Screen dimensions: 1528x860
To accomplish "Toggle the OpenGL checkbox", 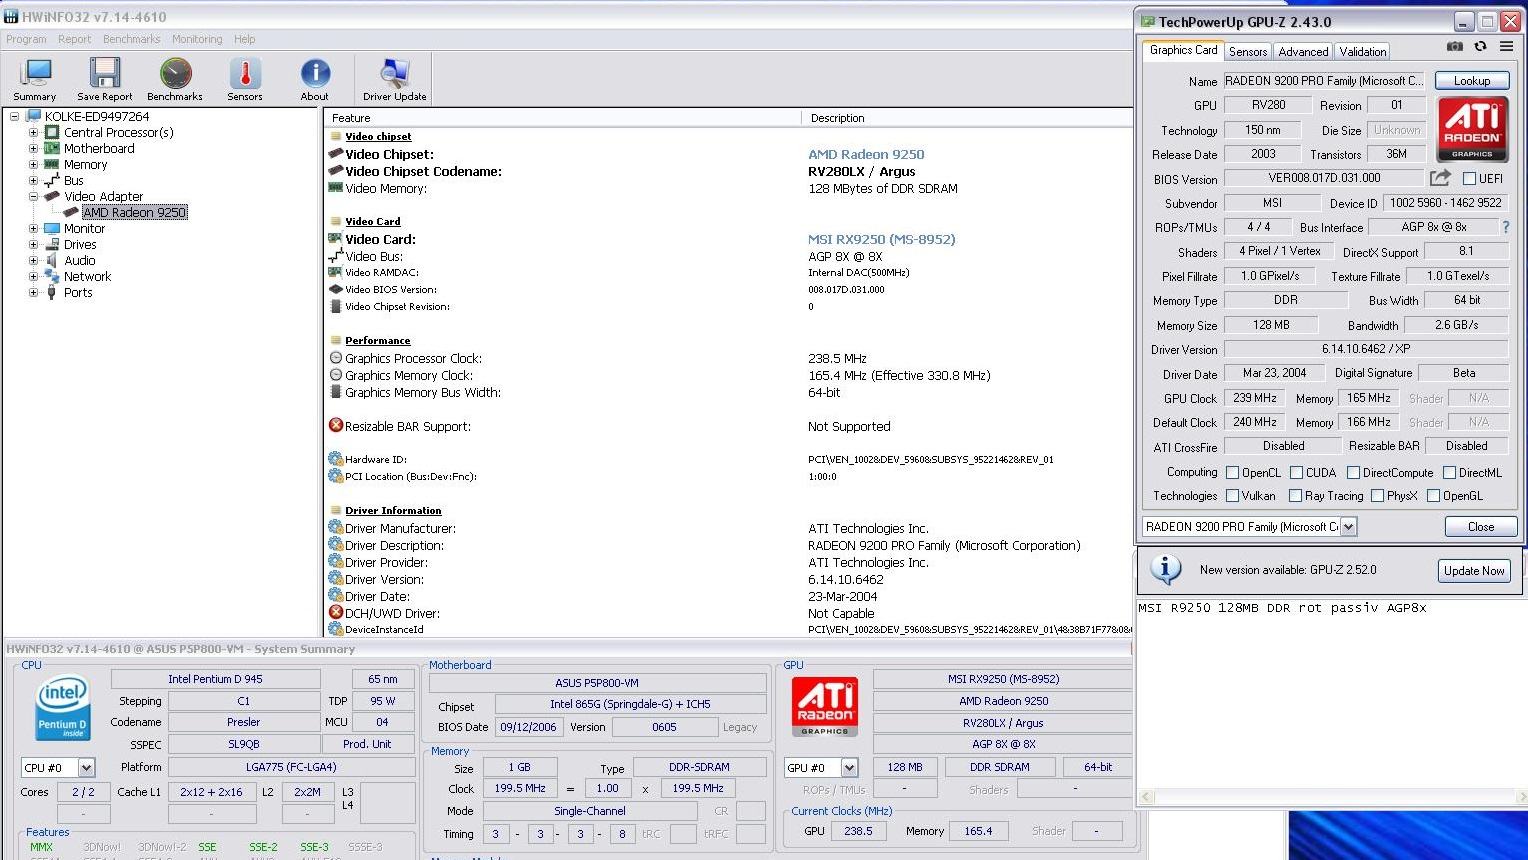I will 1433,496.
